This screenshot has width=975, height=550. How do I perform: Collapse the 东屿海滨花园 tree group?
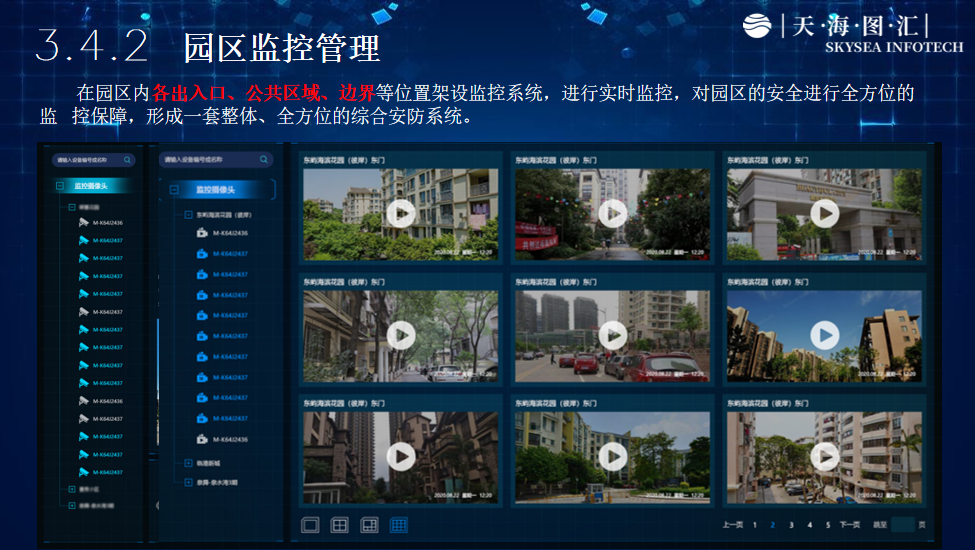188,214
